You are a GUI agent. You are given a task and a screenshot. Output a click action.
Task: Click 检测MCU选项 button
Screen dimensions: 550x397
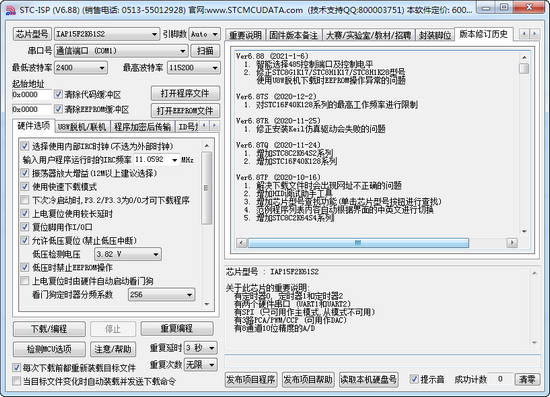pos(49,349)
